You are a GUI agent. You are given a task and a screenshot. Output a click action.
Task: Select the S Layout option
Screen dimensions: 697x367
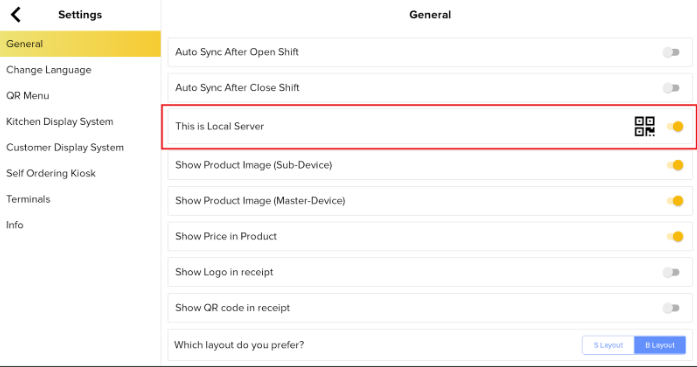coord(608,345)
